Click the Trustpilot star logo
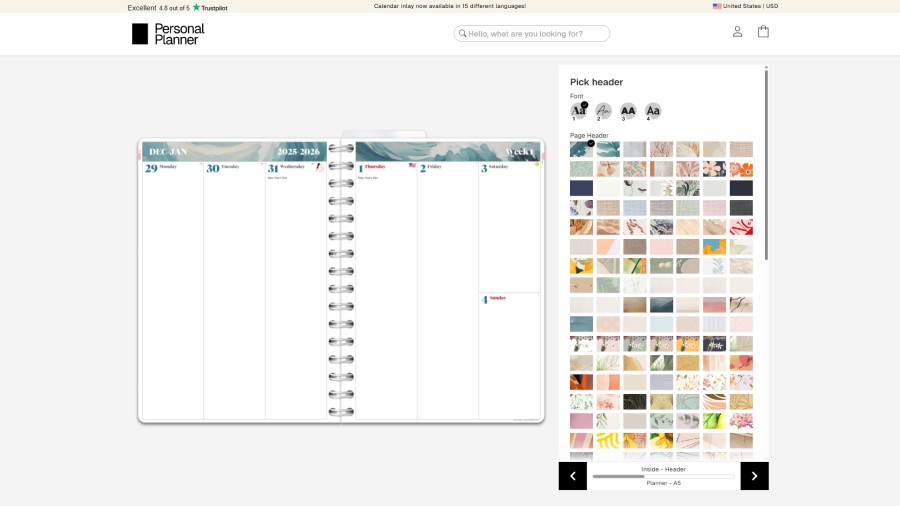This screenshot has height=506, width=900. pyautogui.click(x=197, y=7)
